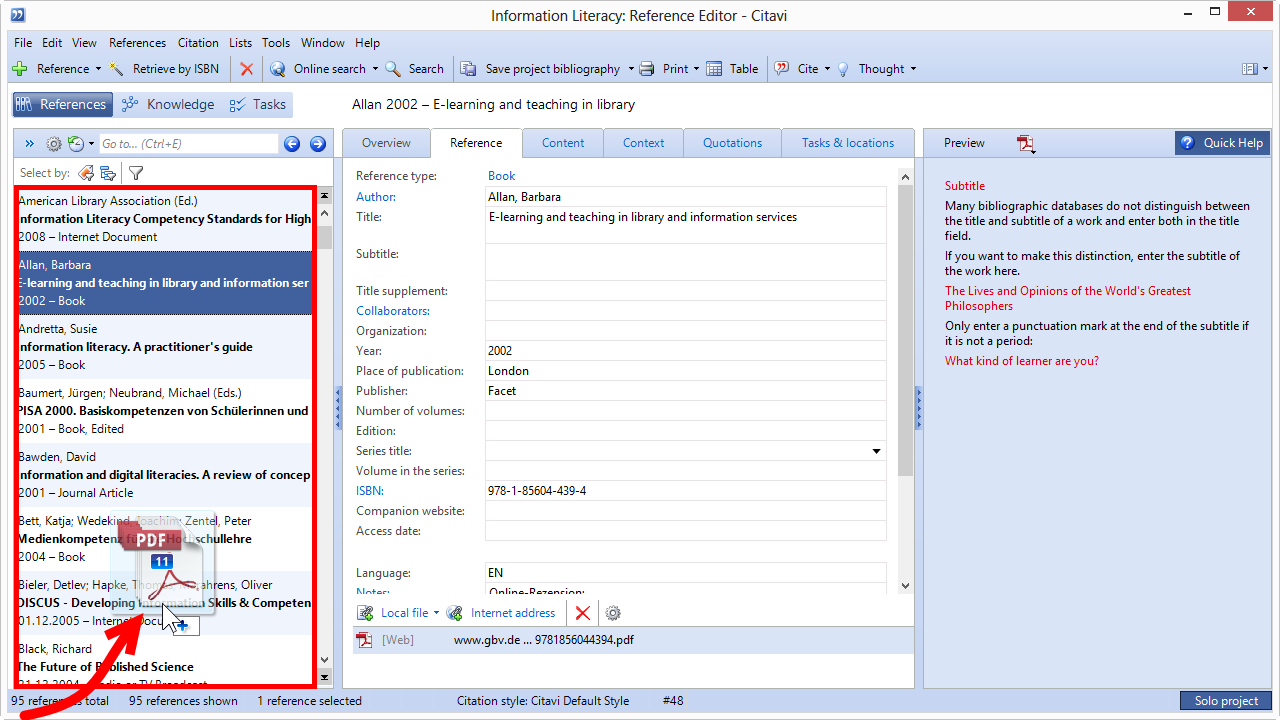This screenshot has width=1280, height=720.
Task: Click the Retrieve by ISBN wand icon
Action: click(x=117, y=69)
